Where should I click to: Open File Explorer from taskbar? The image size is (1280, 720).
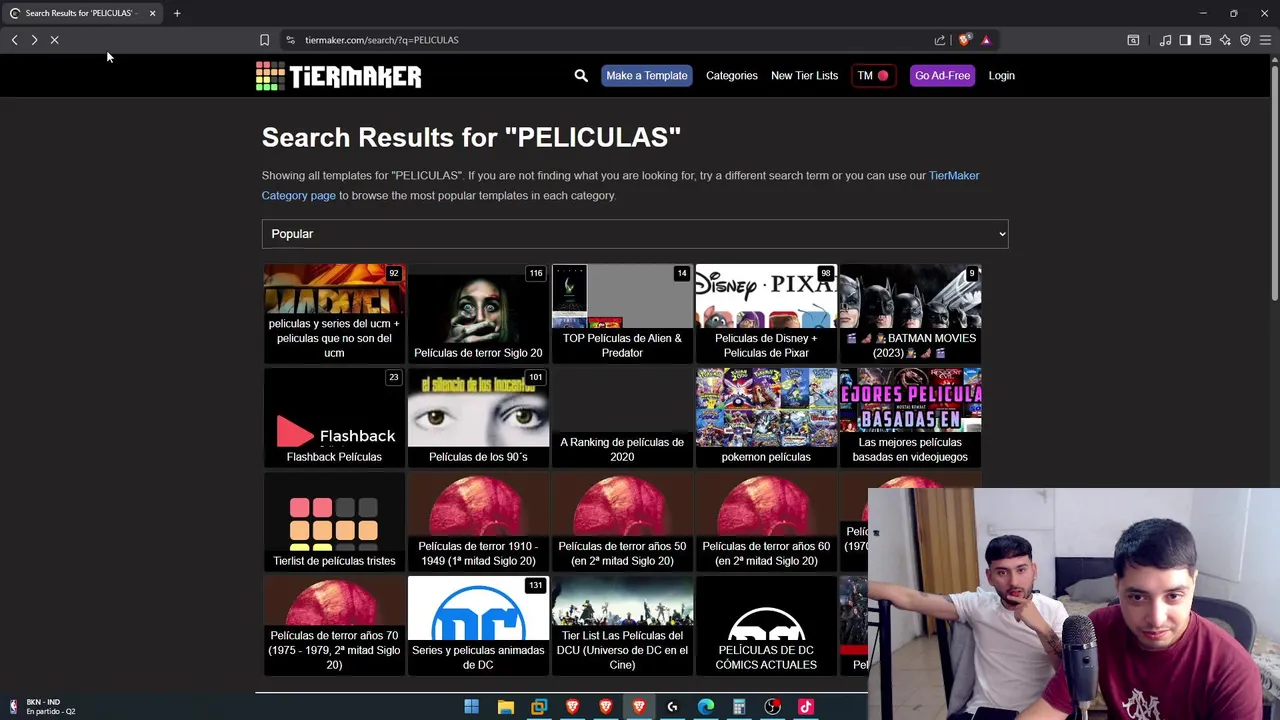505,707
